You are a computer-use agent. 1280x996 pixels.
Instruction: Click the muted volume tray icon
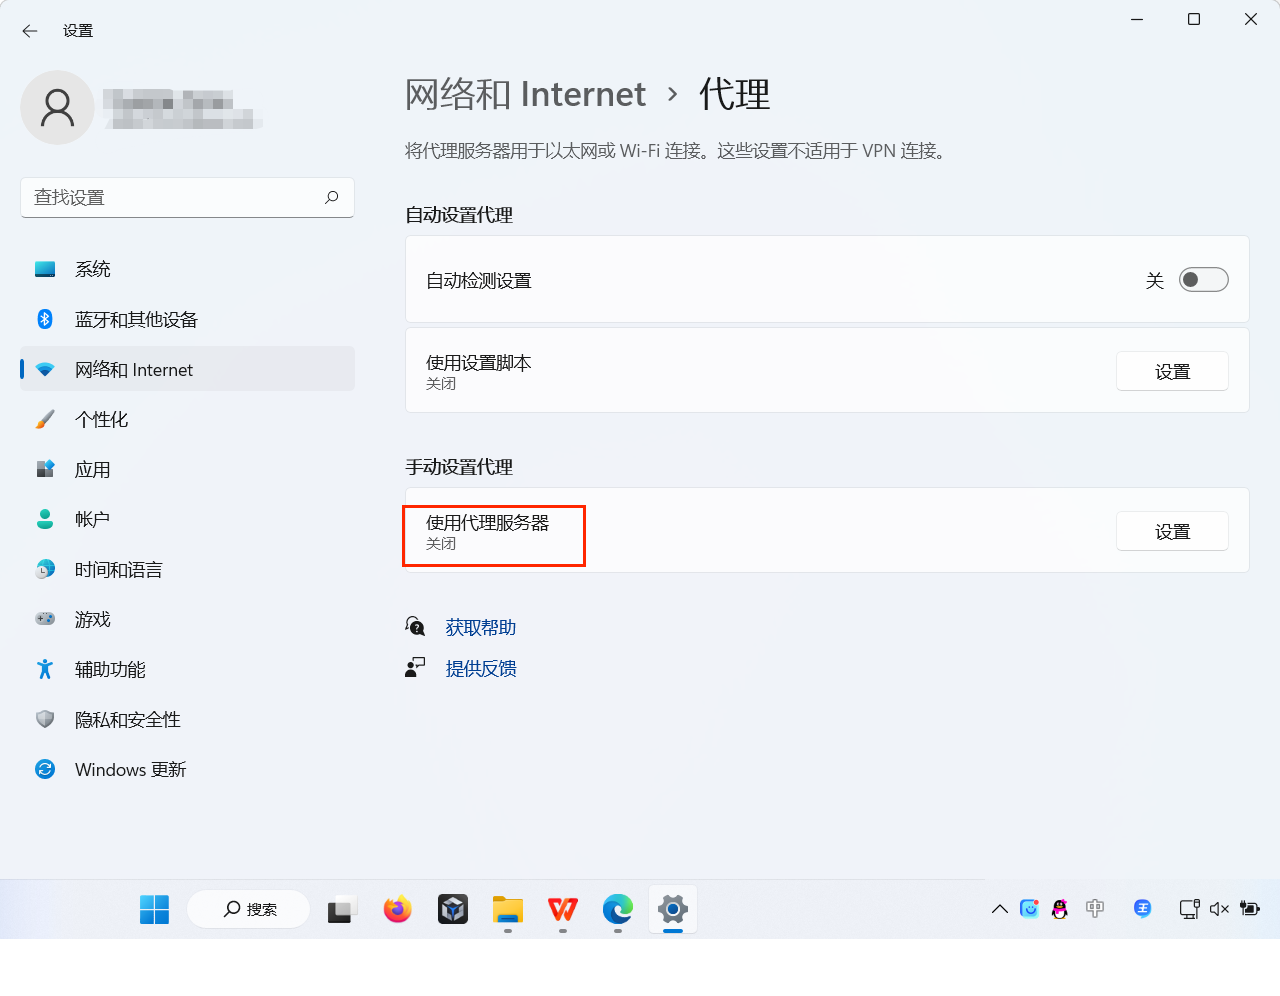[1219, 909]
